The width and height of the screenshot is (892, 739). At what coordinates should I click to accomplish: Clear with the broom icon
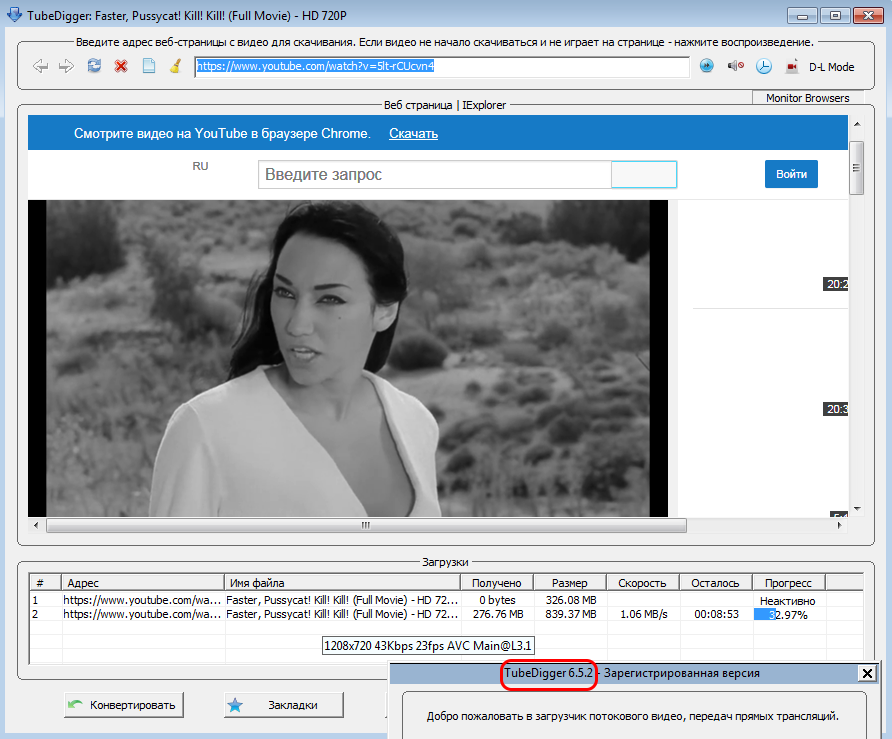pos(175,66)
